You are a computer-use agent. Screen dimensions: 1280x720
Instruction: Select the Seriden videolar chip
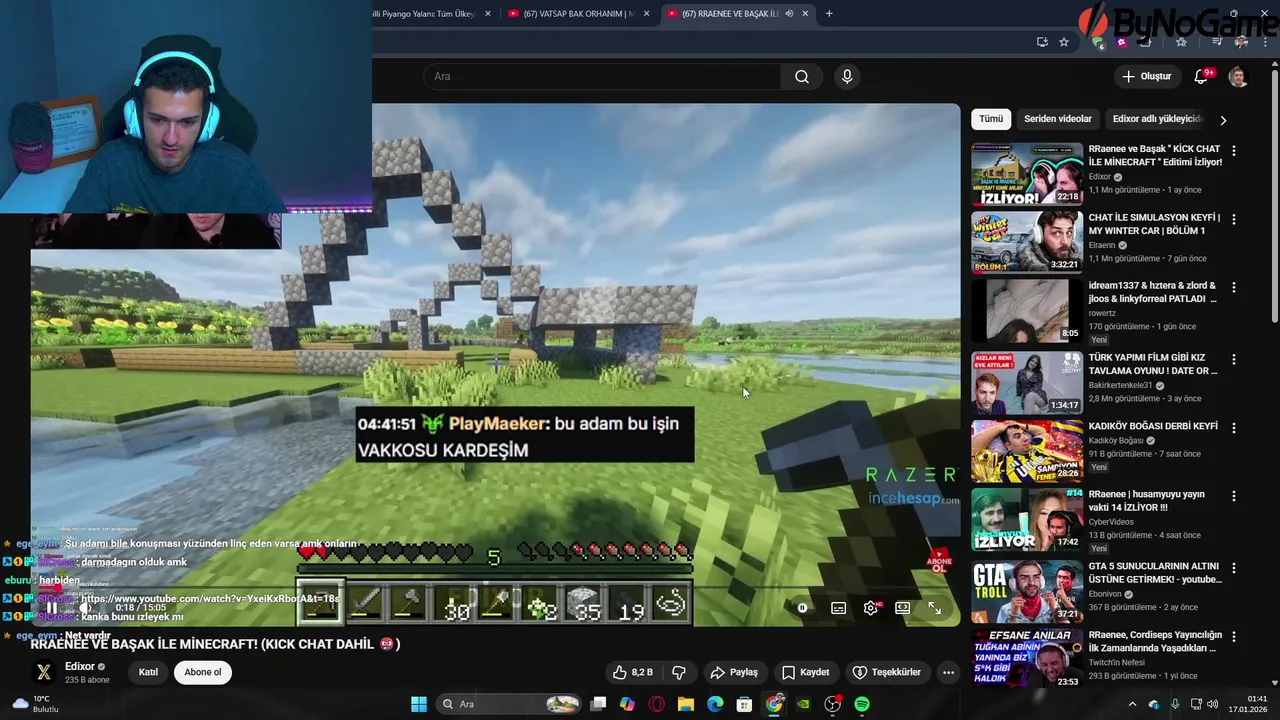pos(1058,119)
